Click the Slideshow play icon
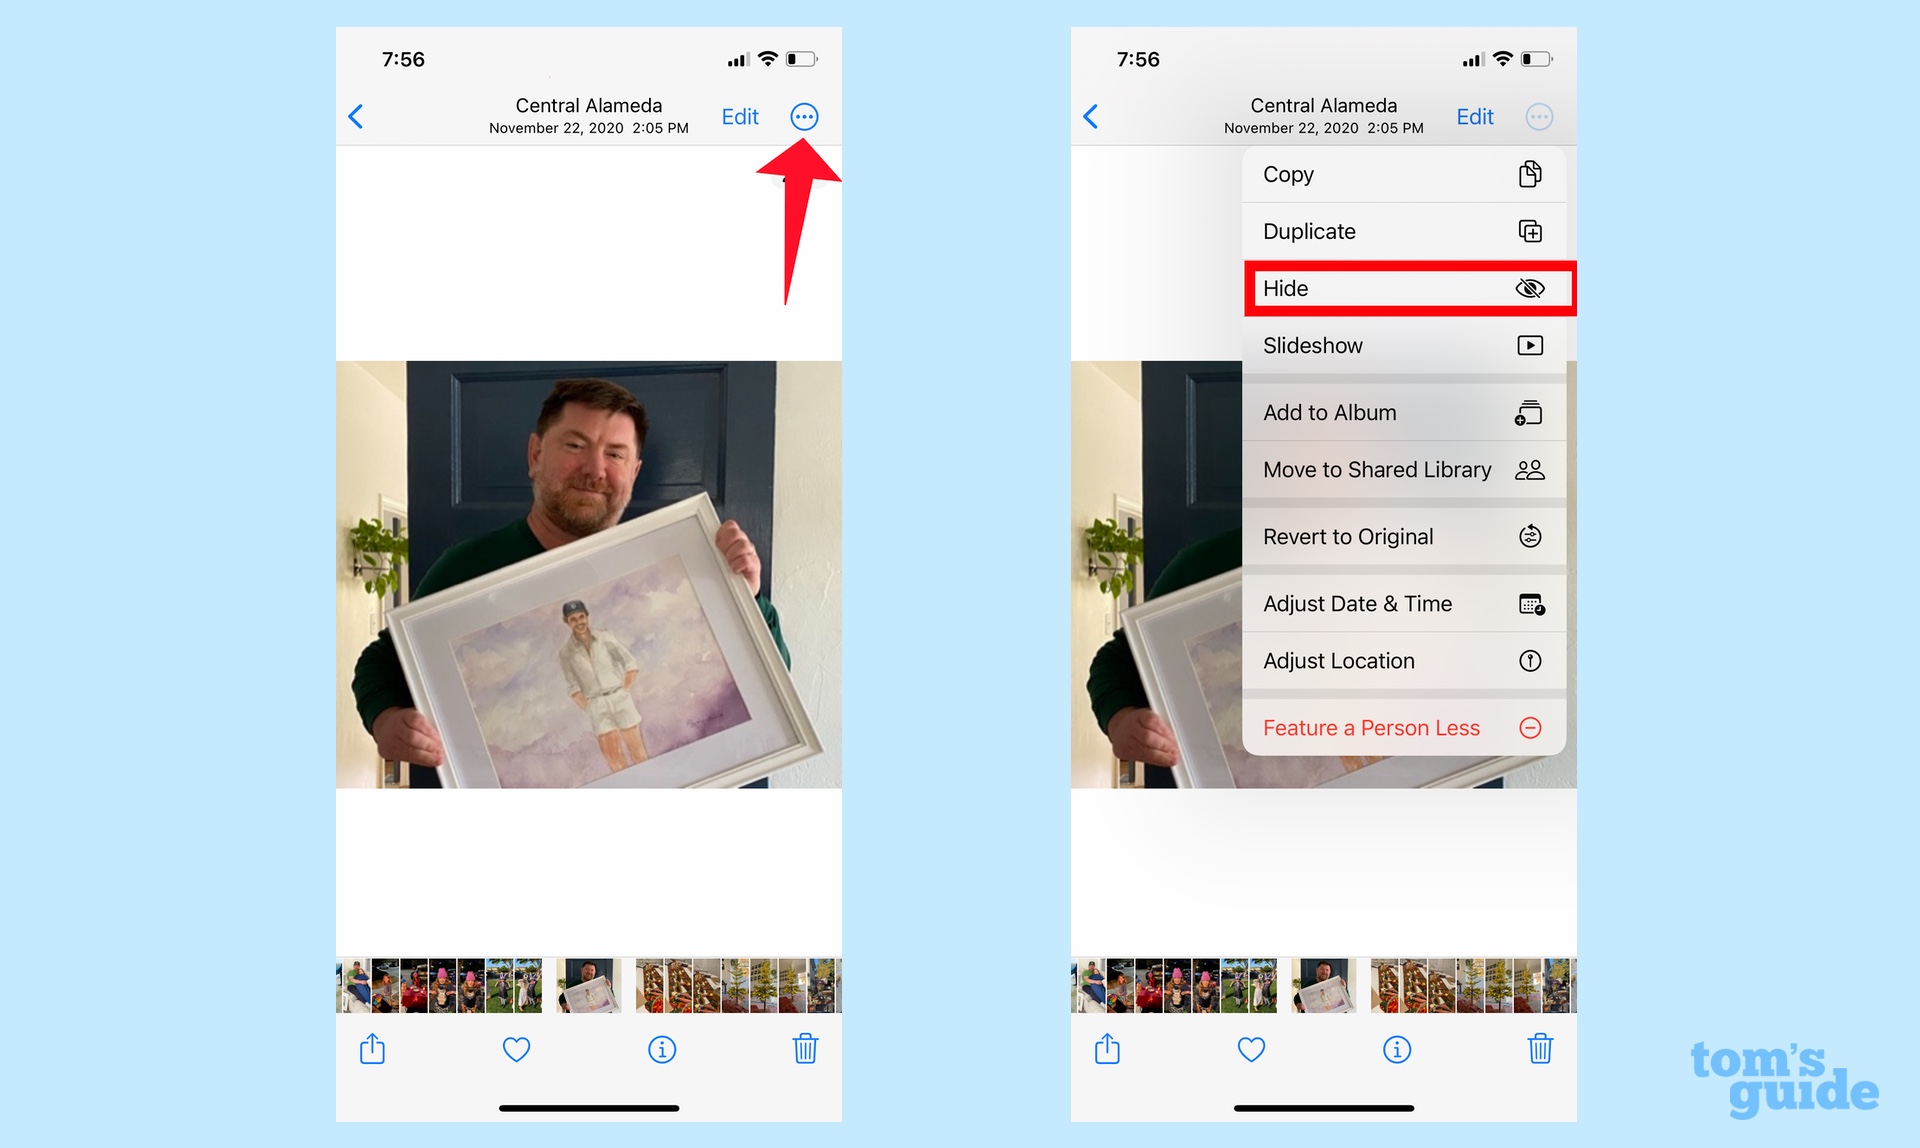Image resolution: width=1920 pixels, height=1148 pixels. click(x=1531, y=344)
